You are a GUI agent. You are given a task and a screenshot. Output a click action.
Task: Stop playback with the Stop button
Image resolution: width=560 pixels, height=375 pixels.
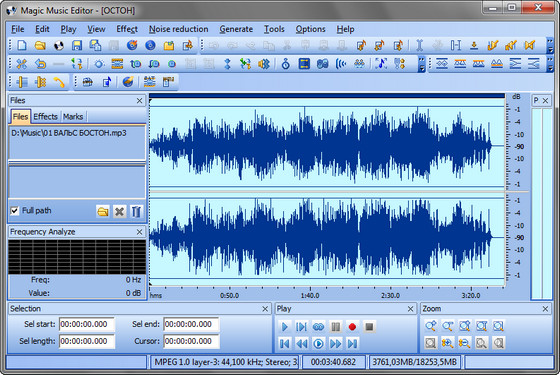[369, 326]
